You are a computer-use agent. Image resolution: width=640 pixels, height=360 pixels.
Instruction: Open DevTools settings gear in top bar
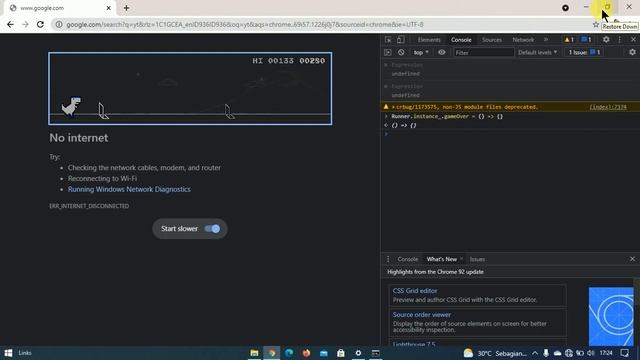point(606,40)
